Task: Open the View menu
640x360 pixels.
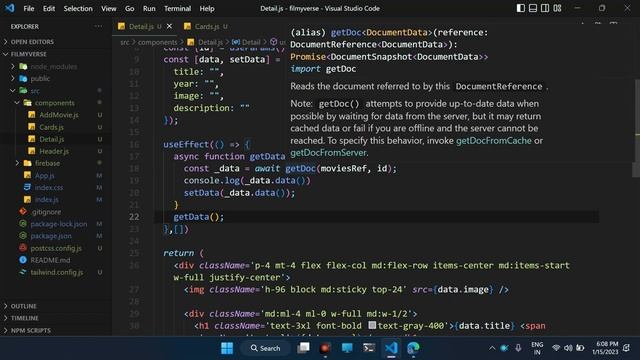Action: [x=109, y=8]
